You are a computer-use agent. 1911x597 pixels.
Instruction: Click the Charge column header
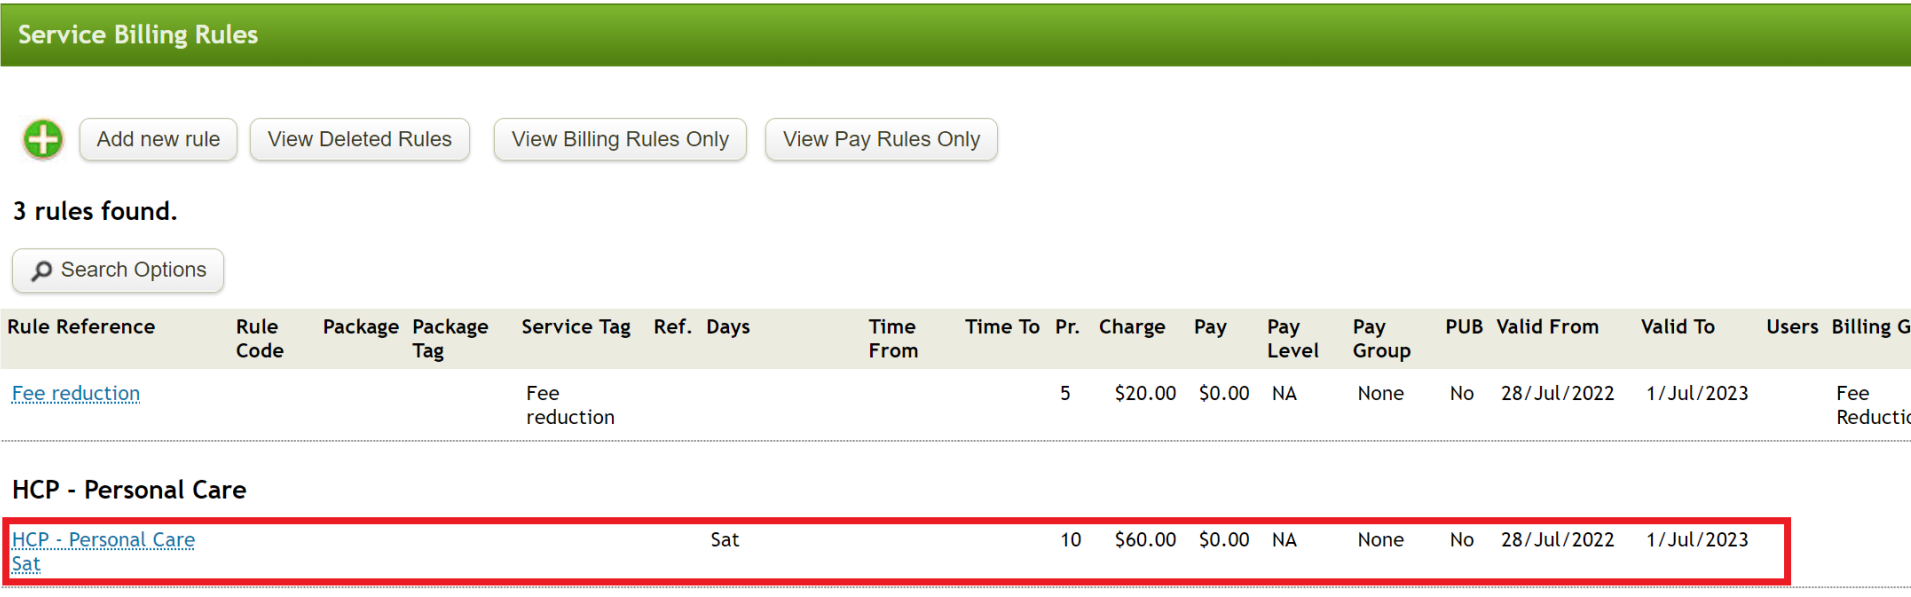(x=1131, y=327)
